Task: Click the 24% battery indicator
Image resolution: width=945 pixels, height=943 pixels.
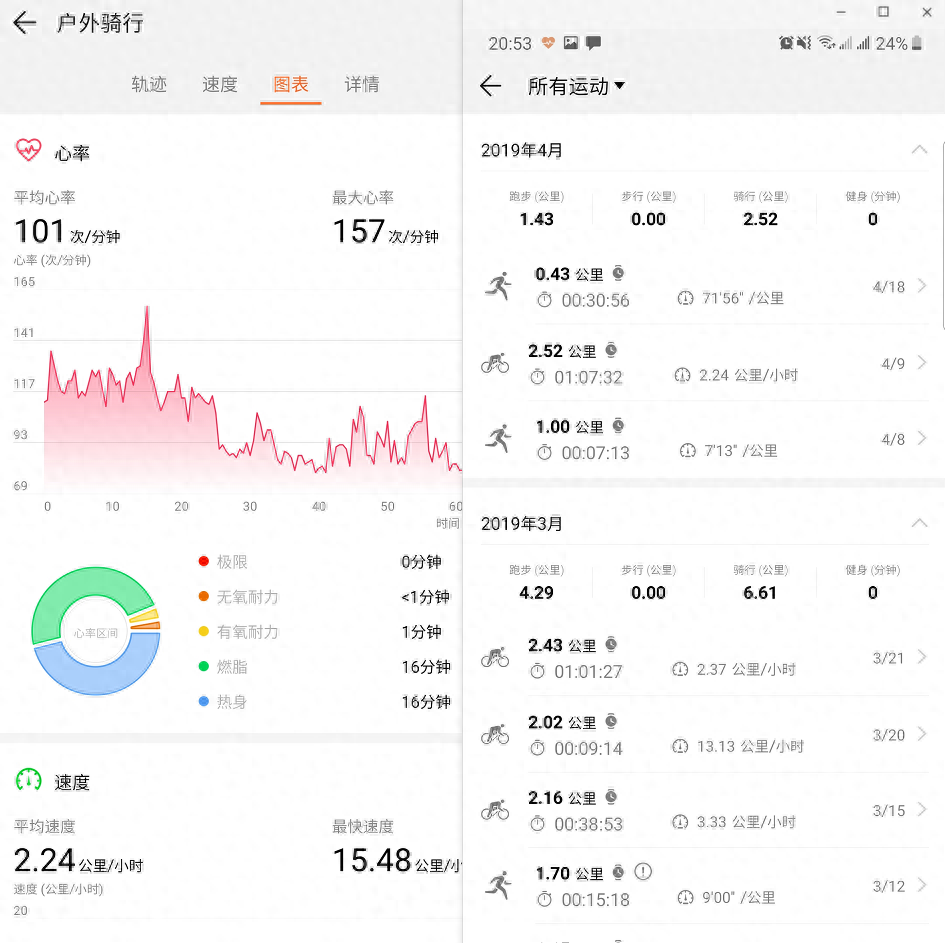Action: point(899,43)
